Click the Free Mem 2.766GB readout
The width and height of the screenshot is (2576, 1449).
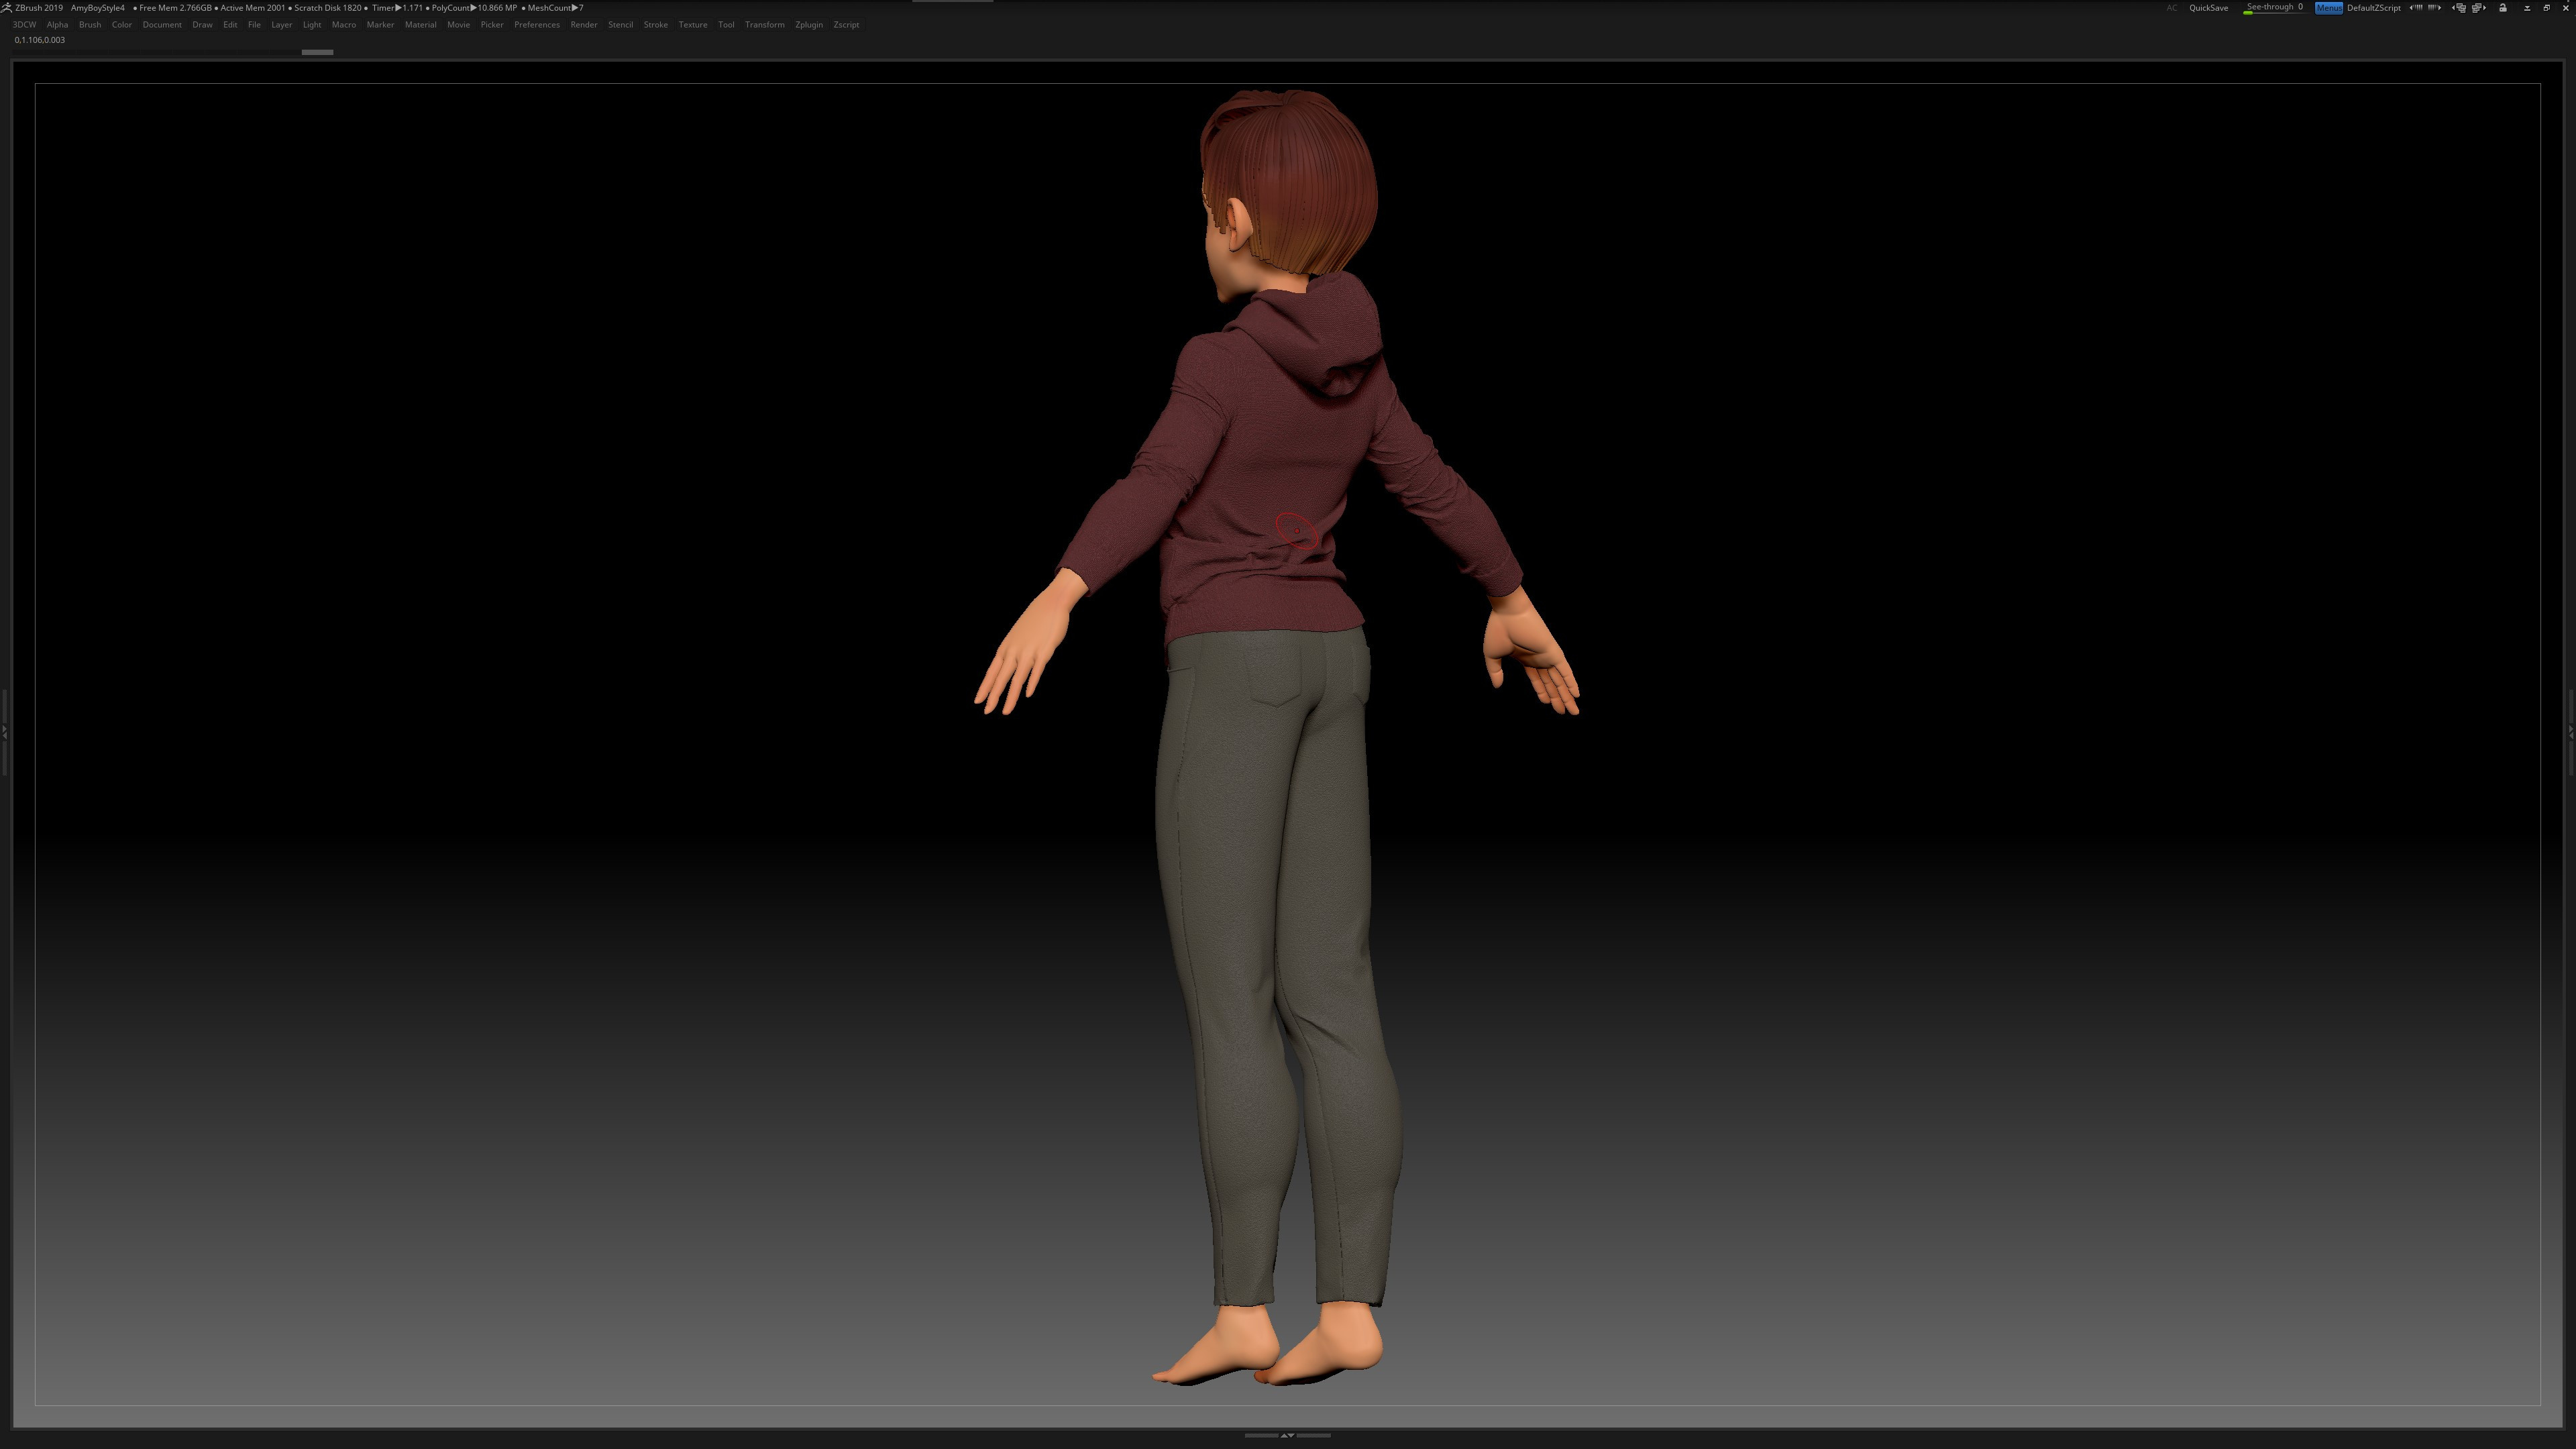(175, 8)
